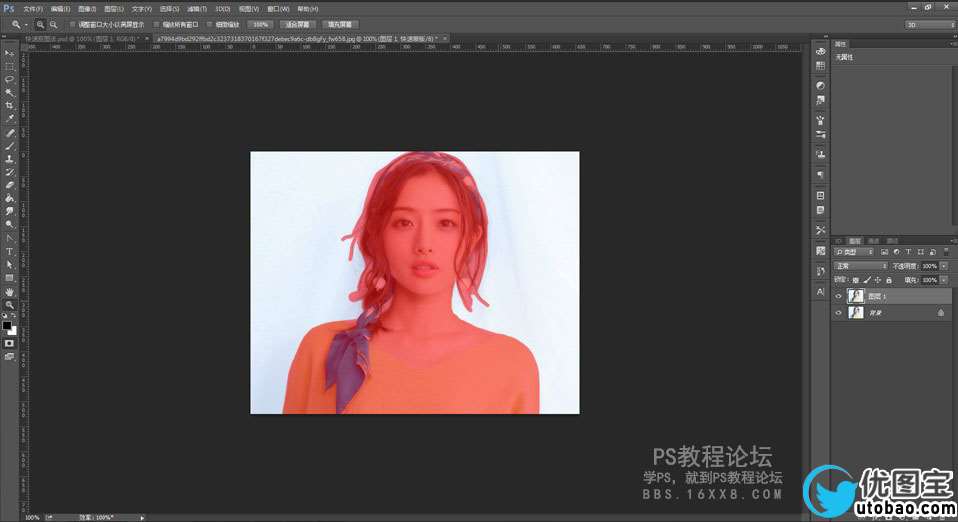This screenshot has height=522, width=958.
Task: Change the screen mode icon
Action: pyautogui.click(x=9, y=356)
